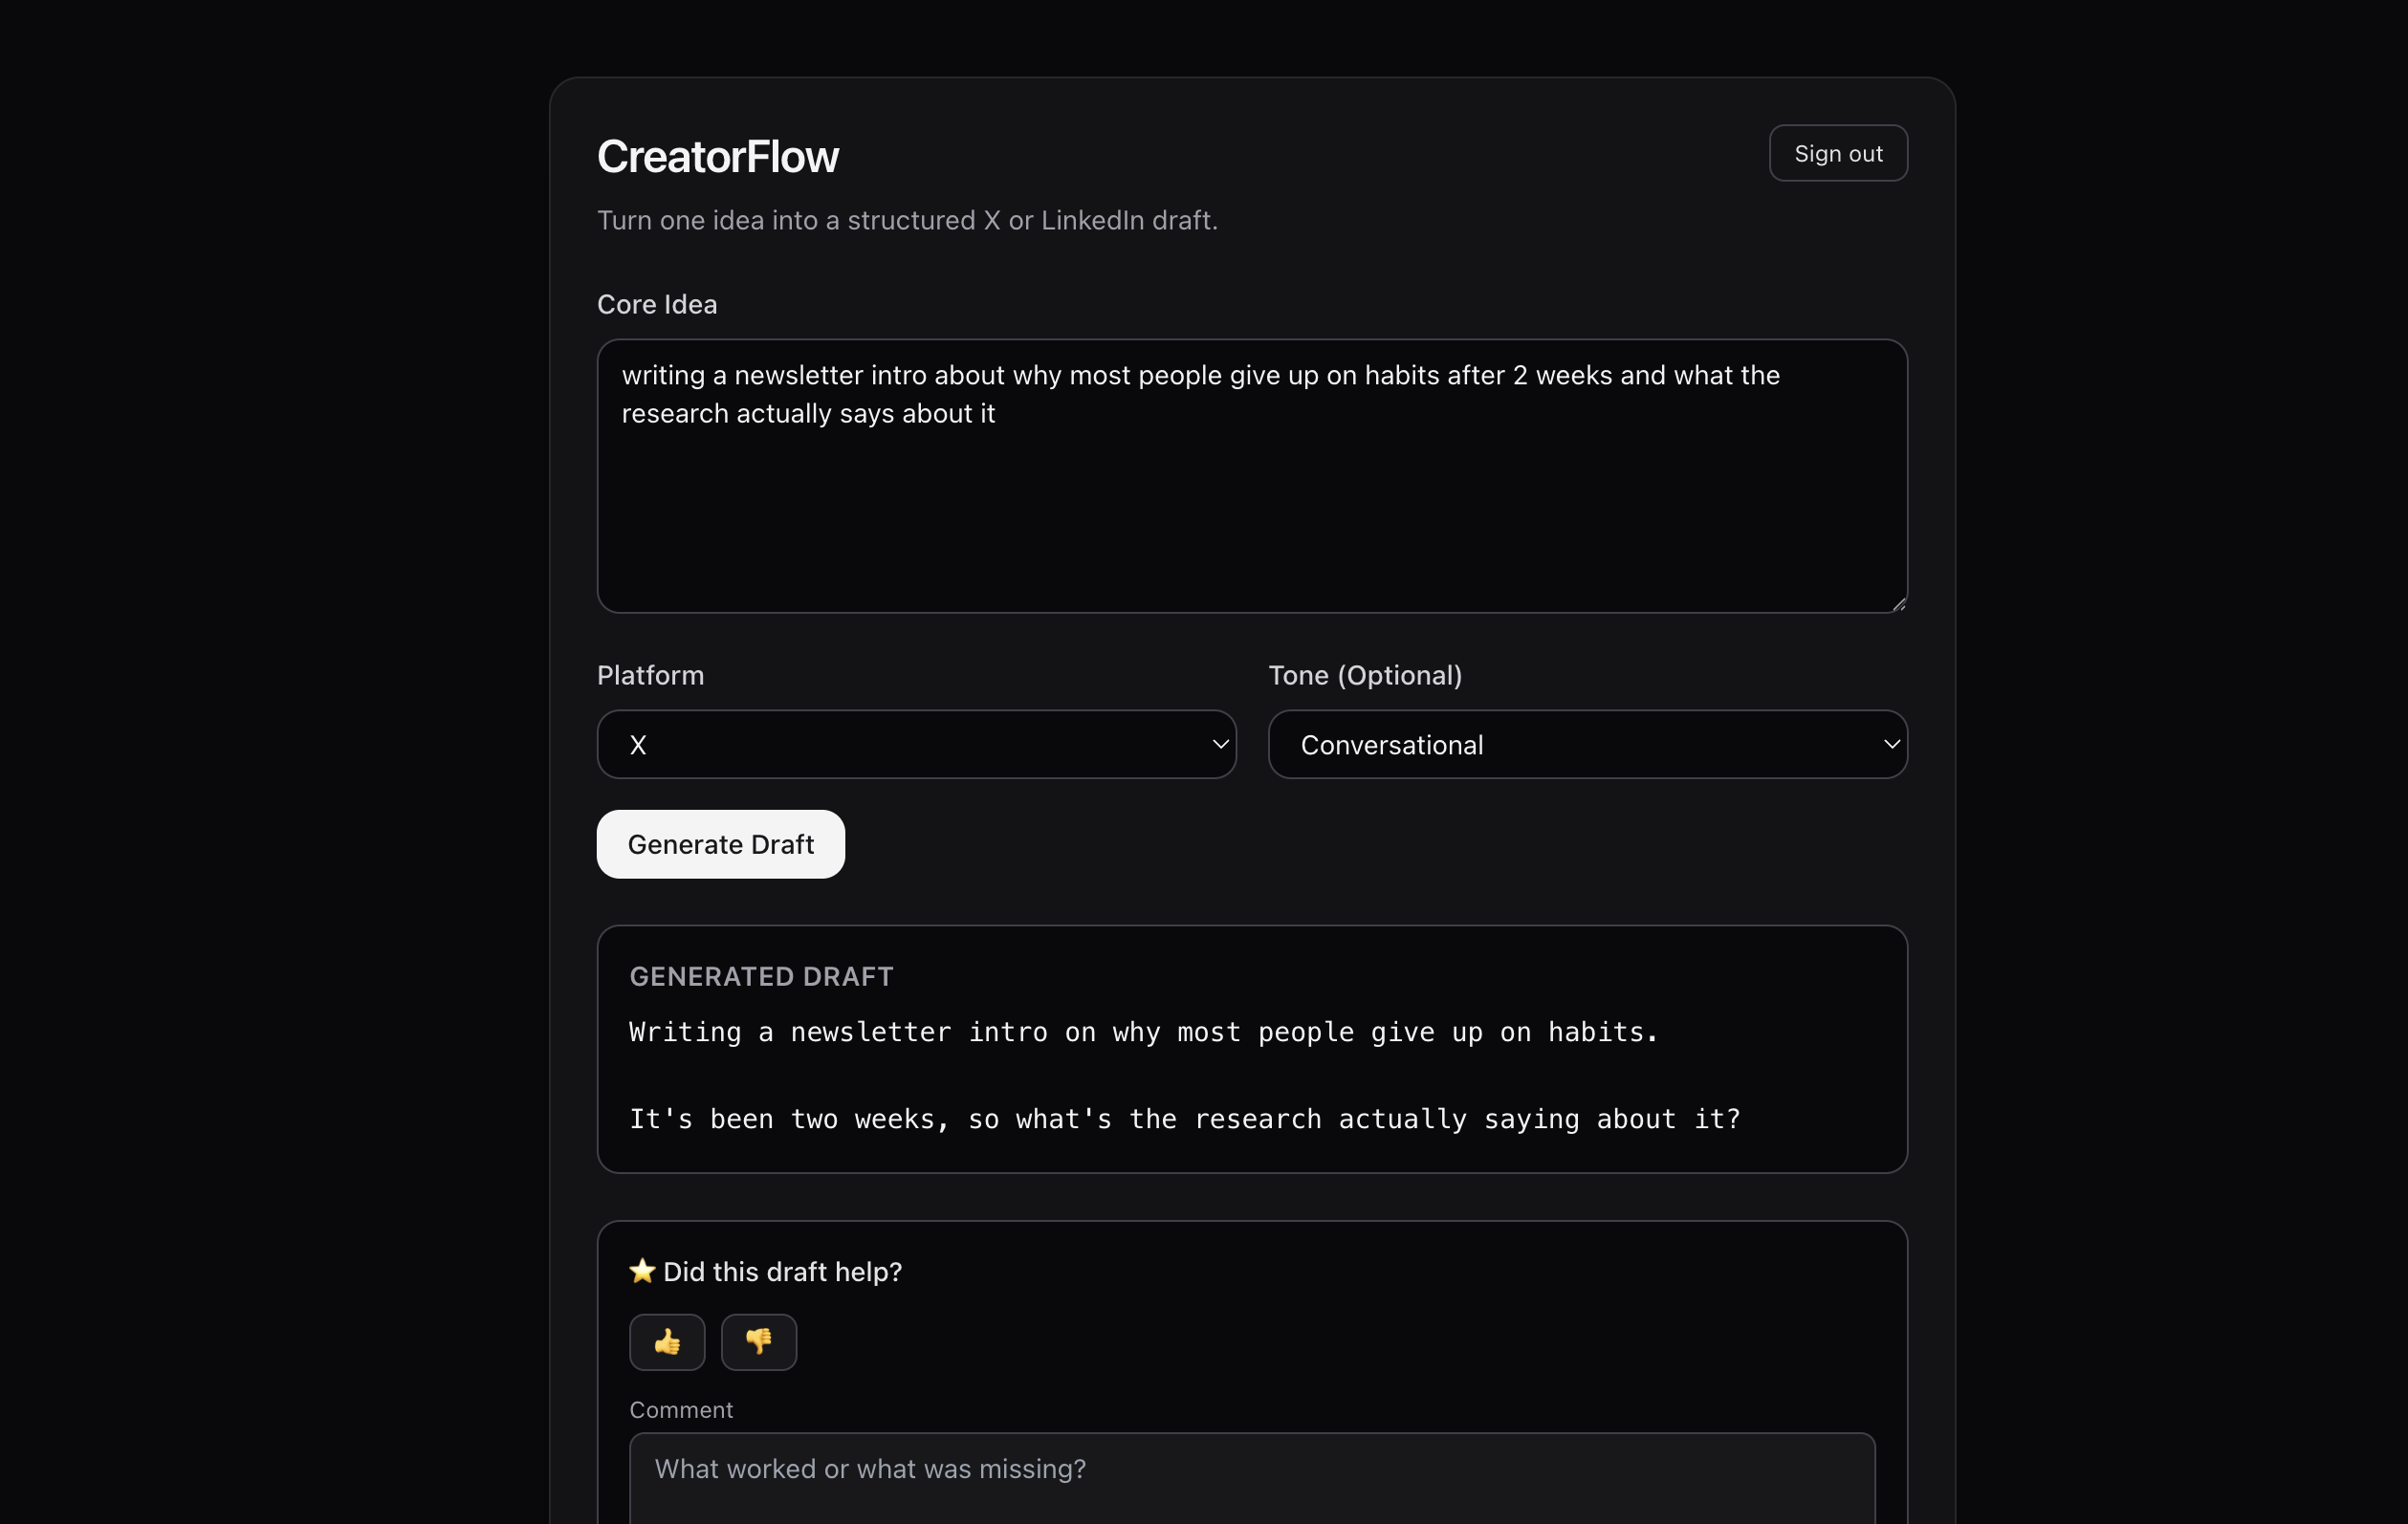Click the thumbs down feedback icon
The height and width of the screenshot is (1524, 2408).
(758, 1342)
